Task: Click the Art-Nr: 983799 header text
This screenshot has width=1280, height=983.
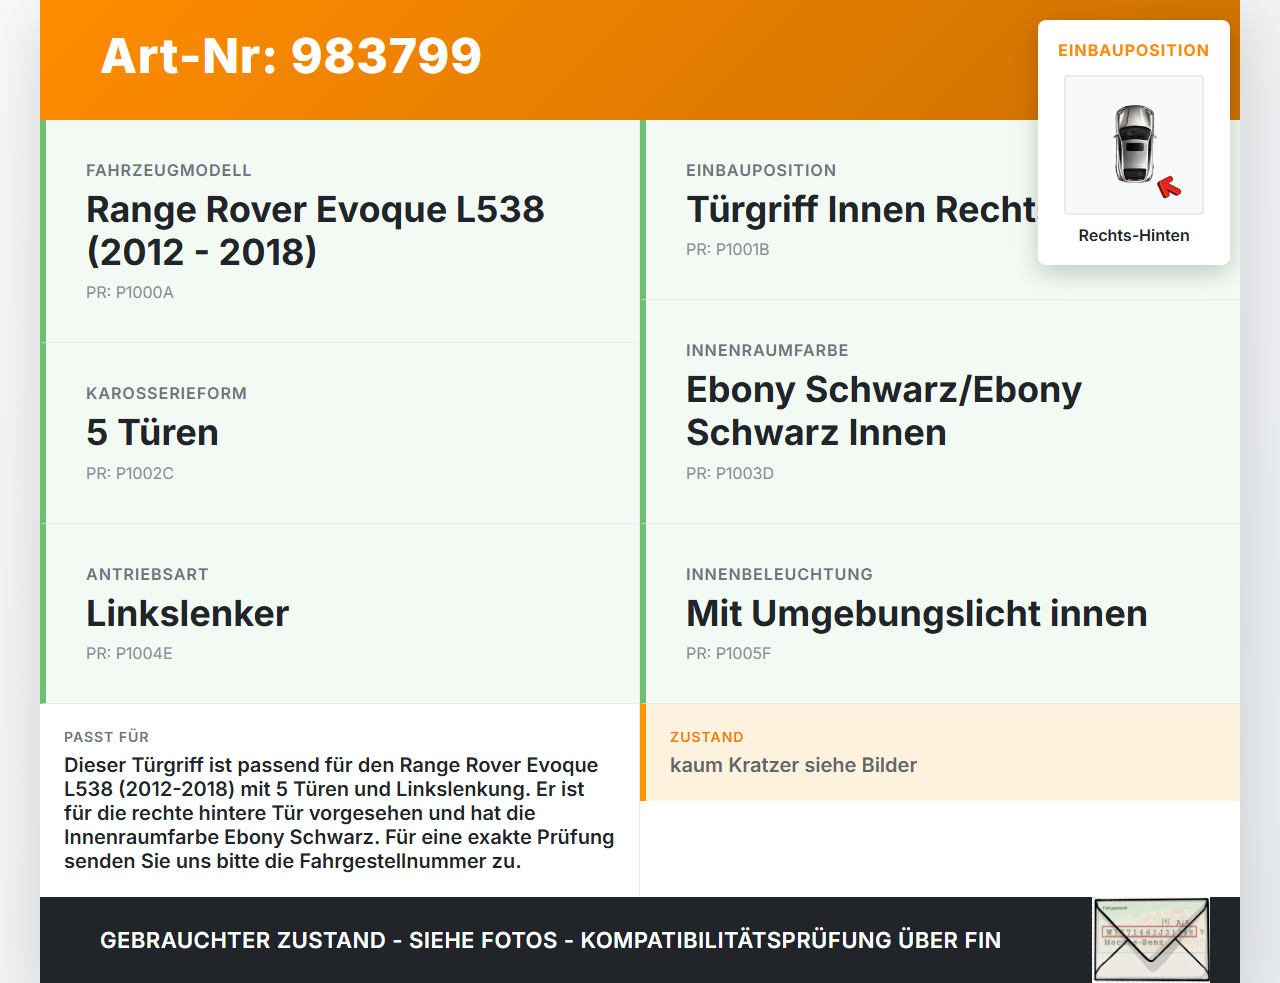Action: [290, 57]
